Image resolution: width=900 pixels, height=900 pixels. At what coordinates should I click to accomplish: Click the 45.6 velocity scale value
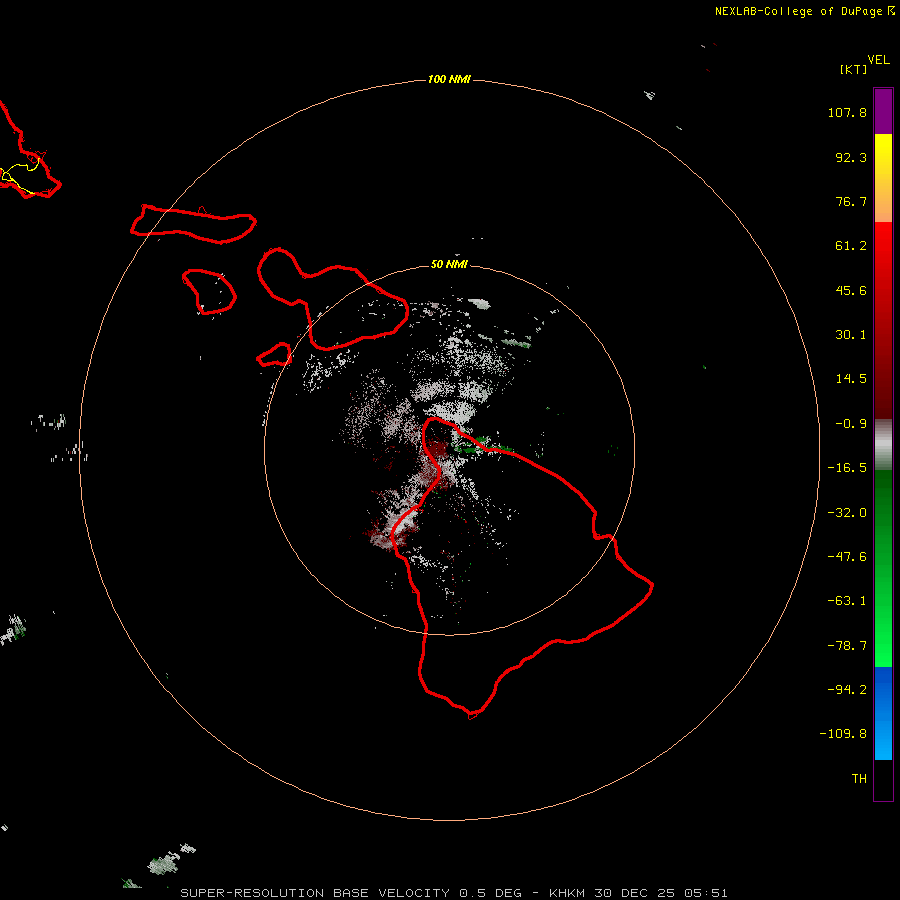click(851, 290)
